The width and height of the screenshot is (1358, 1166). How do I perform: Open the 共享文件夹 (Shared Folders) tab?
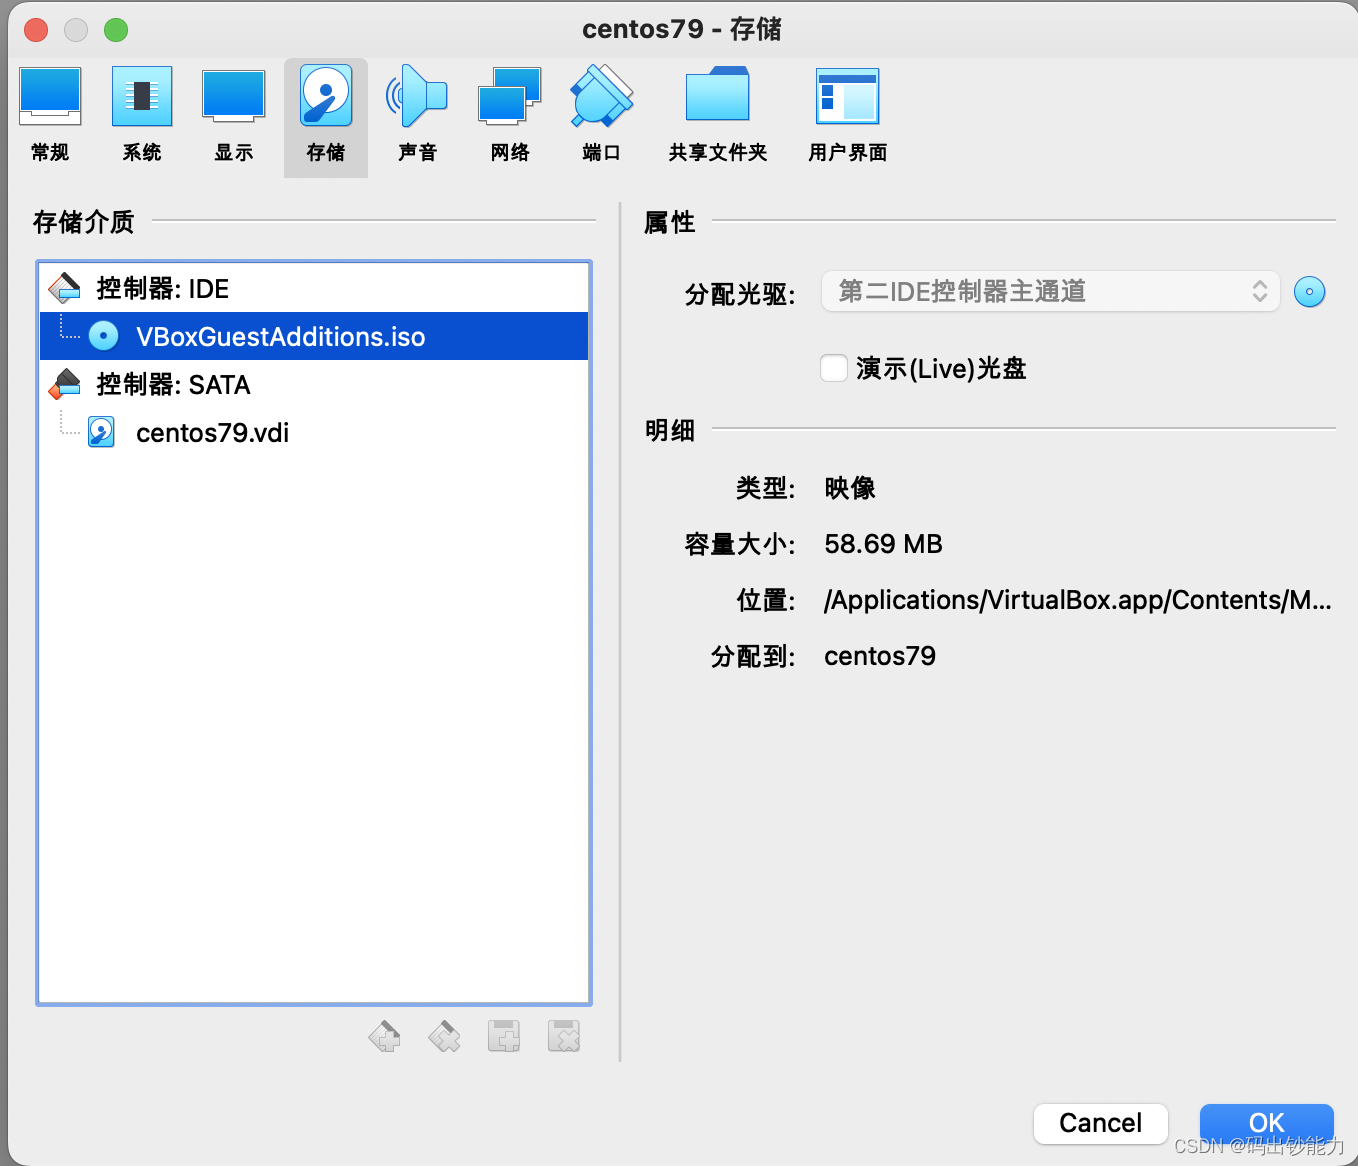point(718,116)
